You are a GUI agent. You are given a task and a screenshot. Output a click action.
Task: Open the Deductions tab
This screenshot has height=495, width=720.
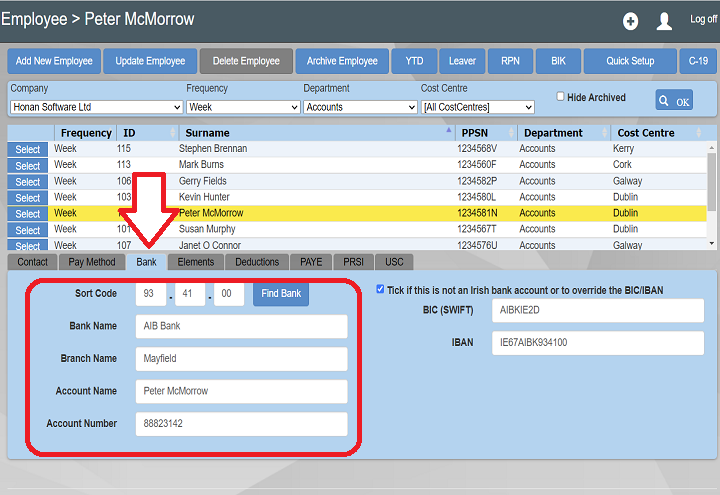coord(257,262)
